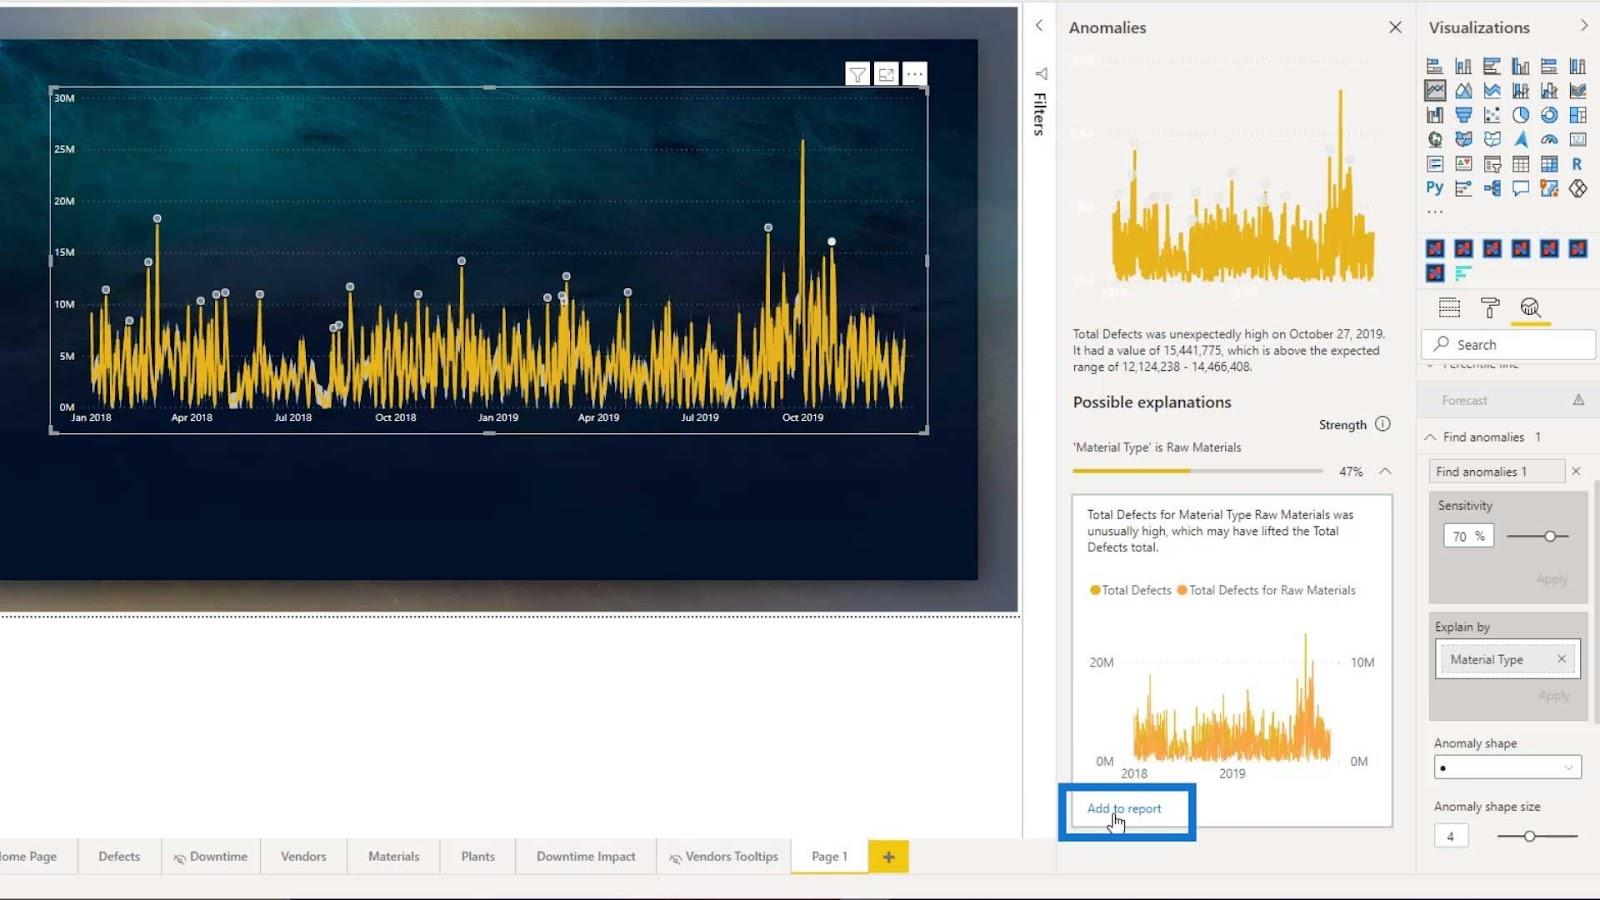This screenshot has width=1600, height=900.
Task: Select the Slicer visual
Action: tap(1492, 163)
